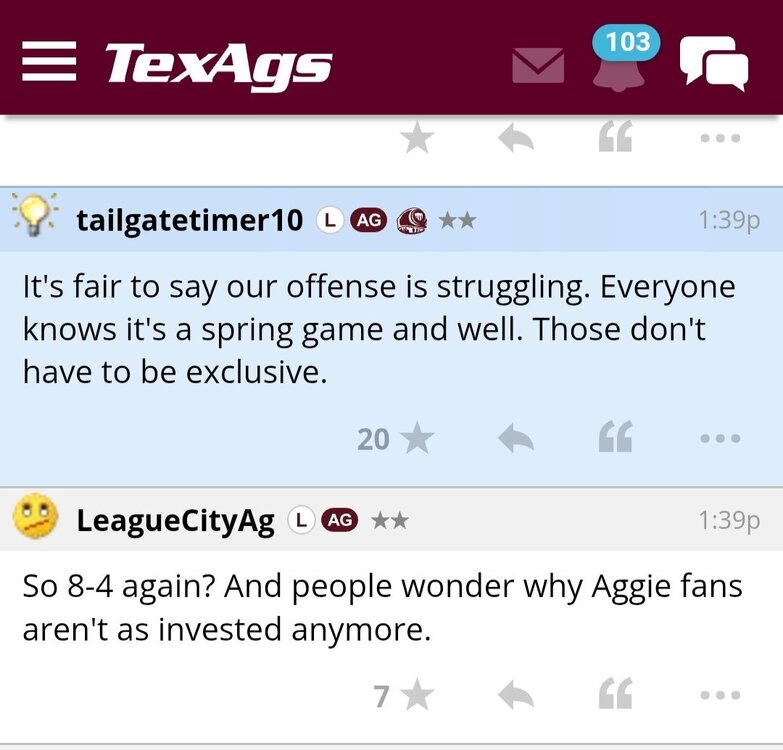
Task: Quote LeagueCityAg's post
Action: coord(615,695)
